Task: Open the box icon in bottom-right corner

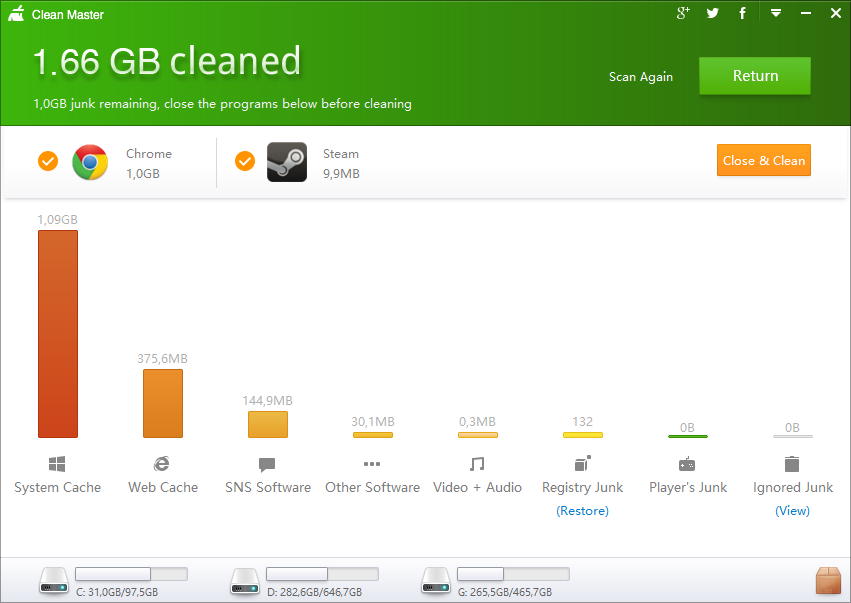Action: tap(828, 580)
